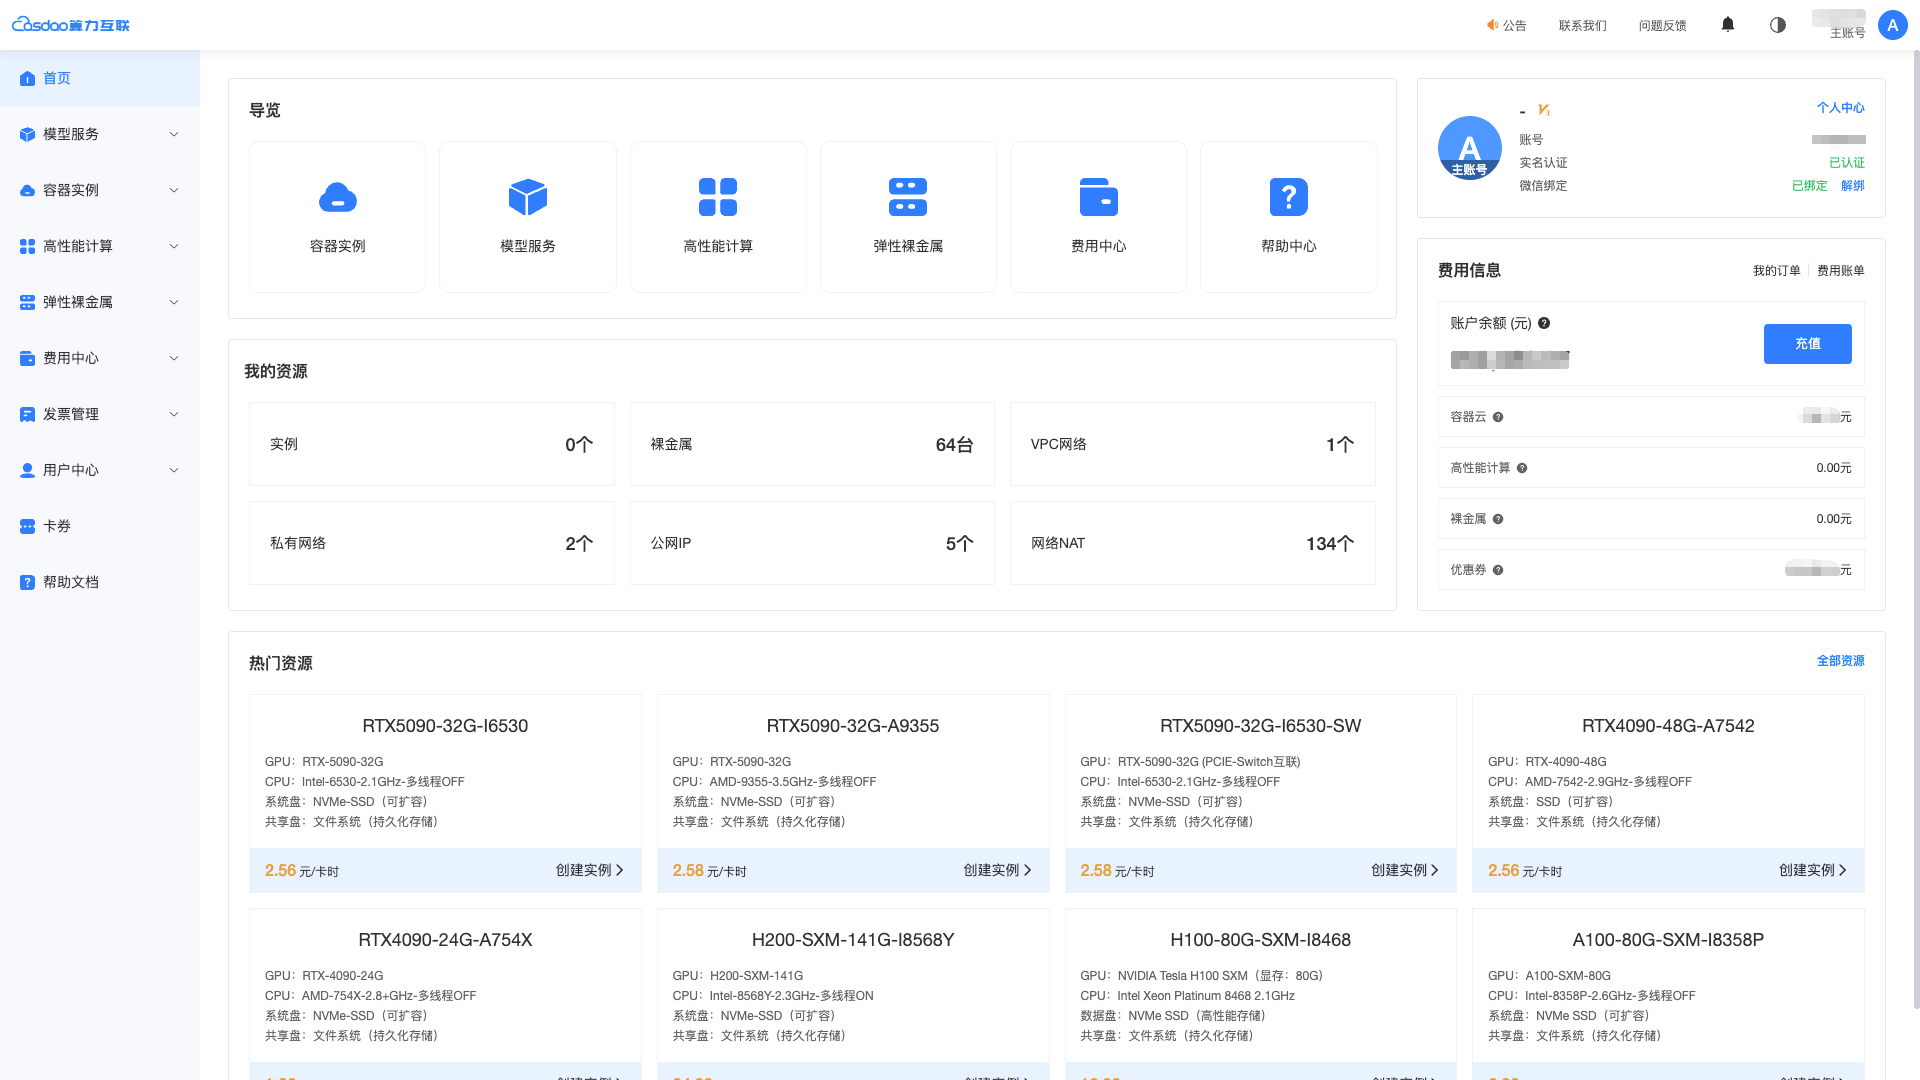Click the user avatar in the top bar
Screen dimensions: 1920x1080
point(1893,25)
